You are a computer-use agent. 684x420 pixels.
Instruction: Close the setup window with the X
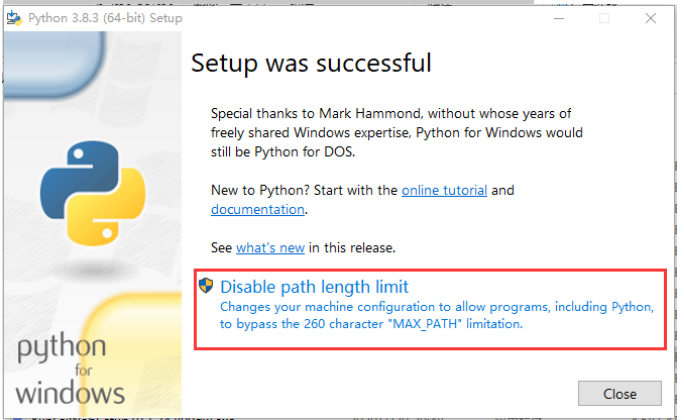(653, 17)
